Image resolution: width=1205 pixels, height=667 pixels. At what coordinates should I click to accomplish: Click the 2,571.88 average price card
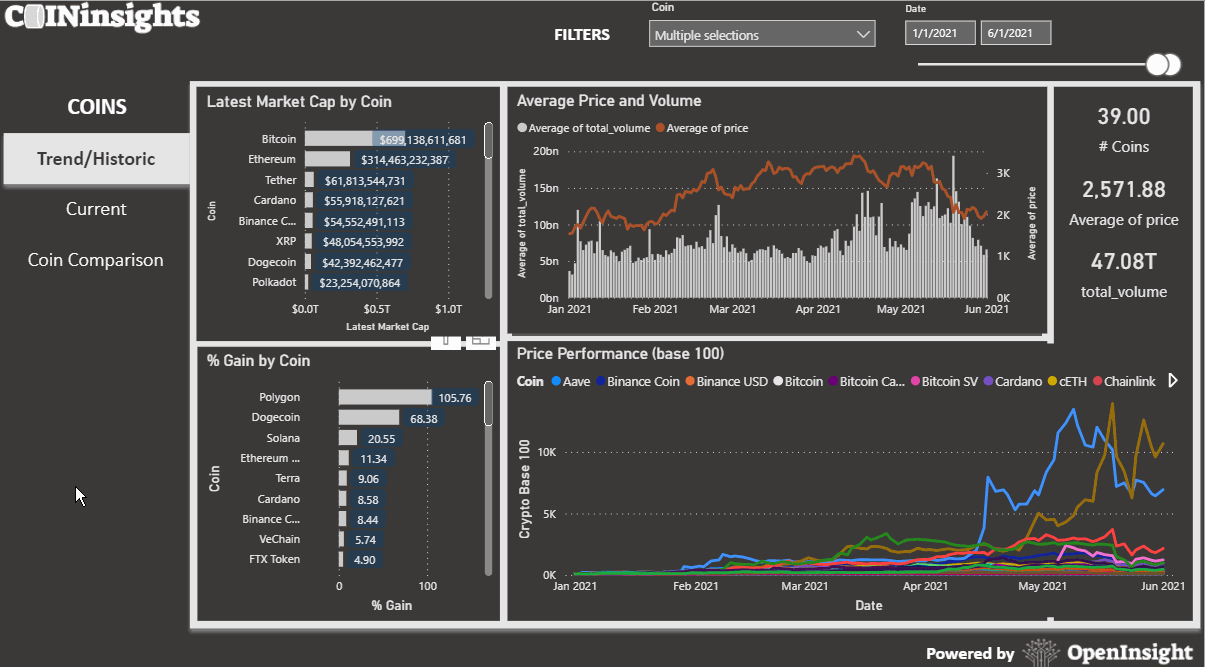pos(1123,189)
